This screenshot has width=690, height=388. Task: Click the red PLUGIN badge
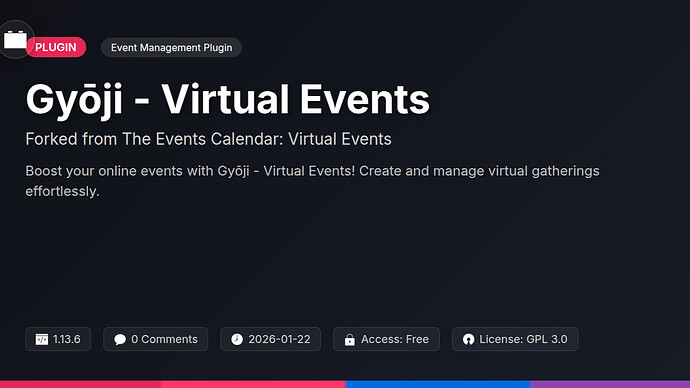coord(56,47)
